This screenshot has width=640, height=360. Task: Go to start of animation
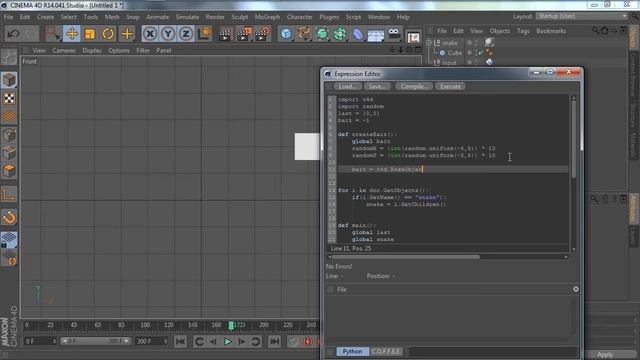[x=180, y=342]
